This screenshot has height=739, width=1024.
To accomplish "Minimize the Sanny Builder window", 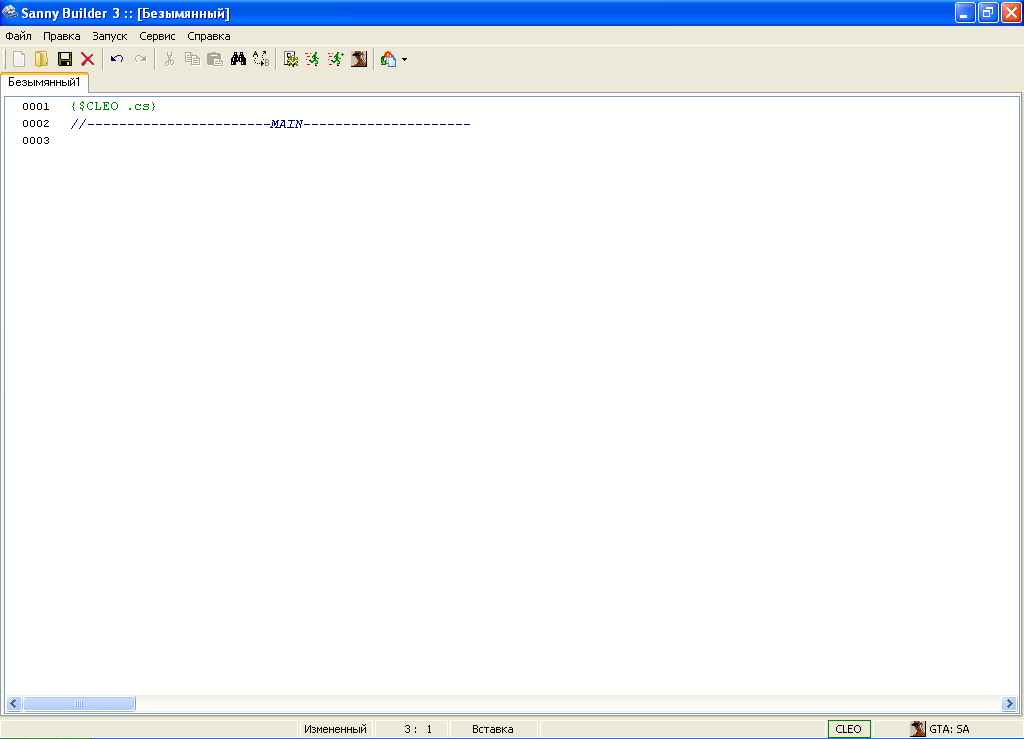I will [965, 13].
